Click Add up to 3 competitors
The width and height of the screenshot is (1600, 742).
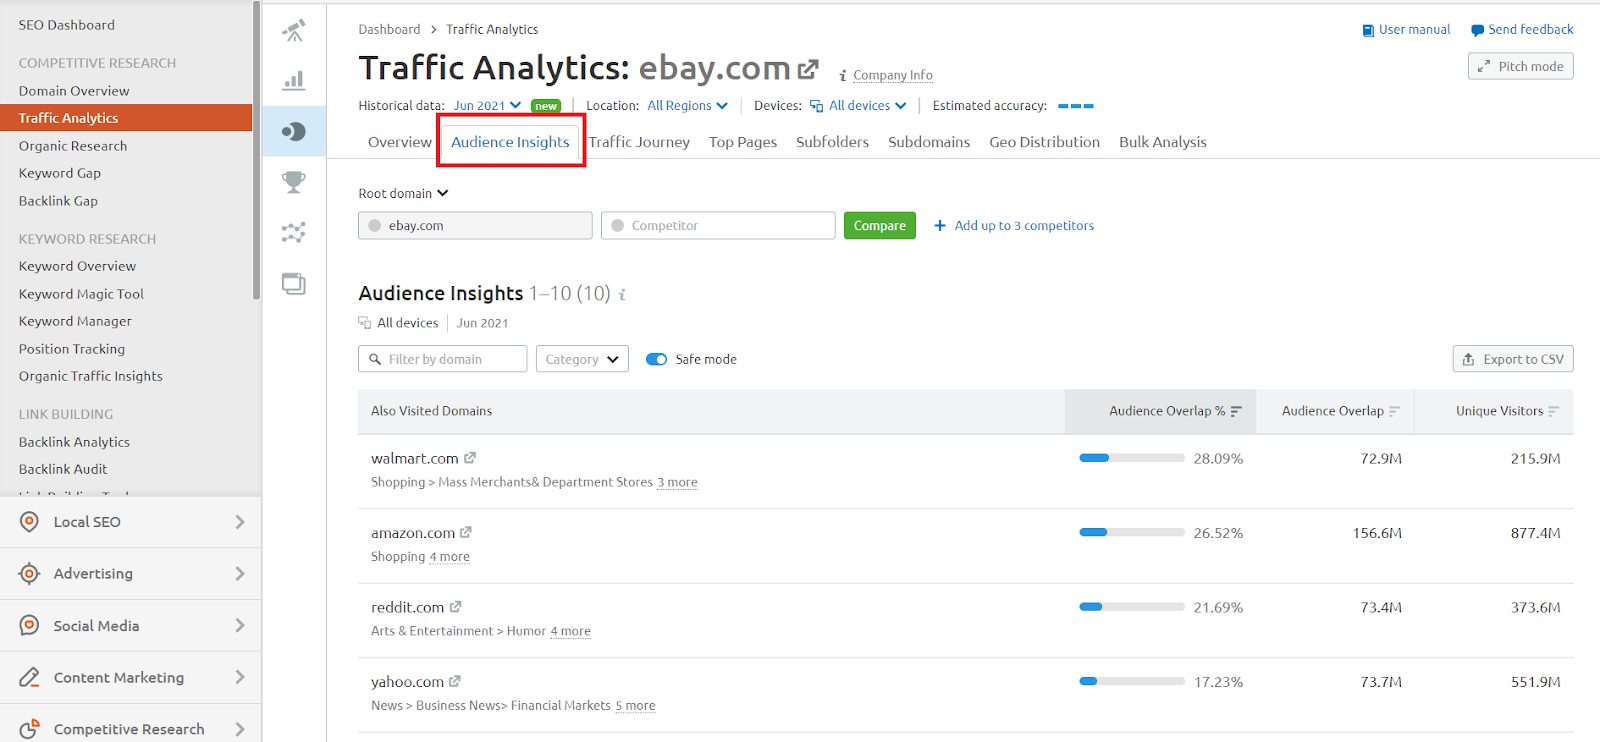tap(1014, 225)
